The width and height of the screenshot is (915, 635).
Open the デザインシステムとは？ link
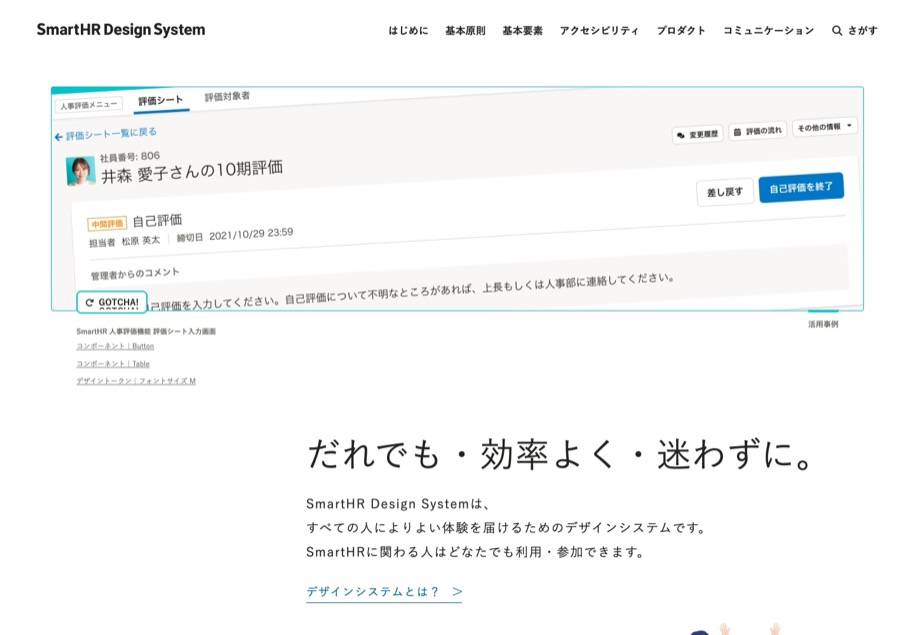point(384,591)
